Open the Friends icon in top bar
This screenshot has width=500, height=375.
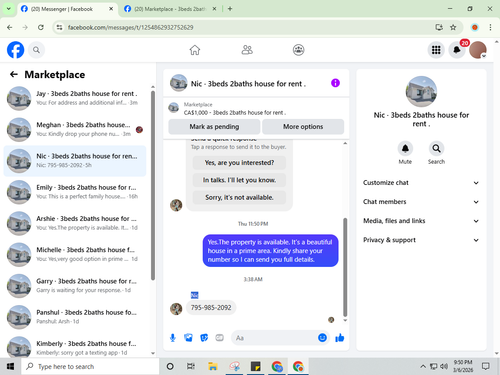(x=247, y=50)
